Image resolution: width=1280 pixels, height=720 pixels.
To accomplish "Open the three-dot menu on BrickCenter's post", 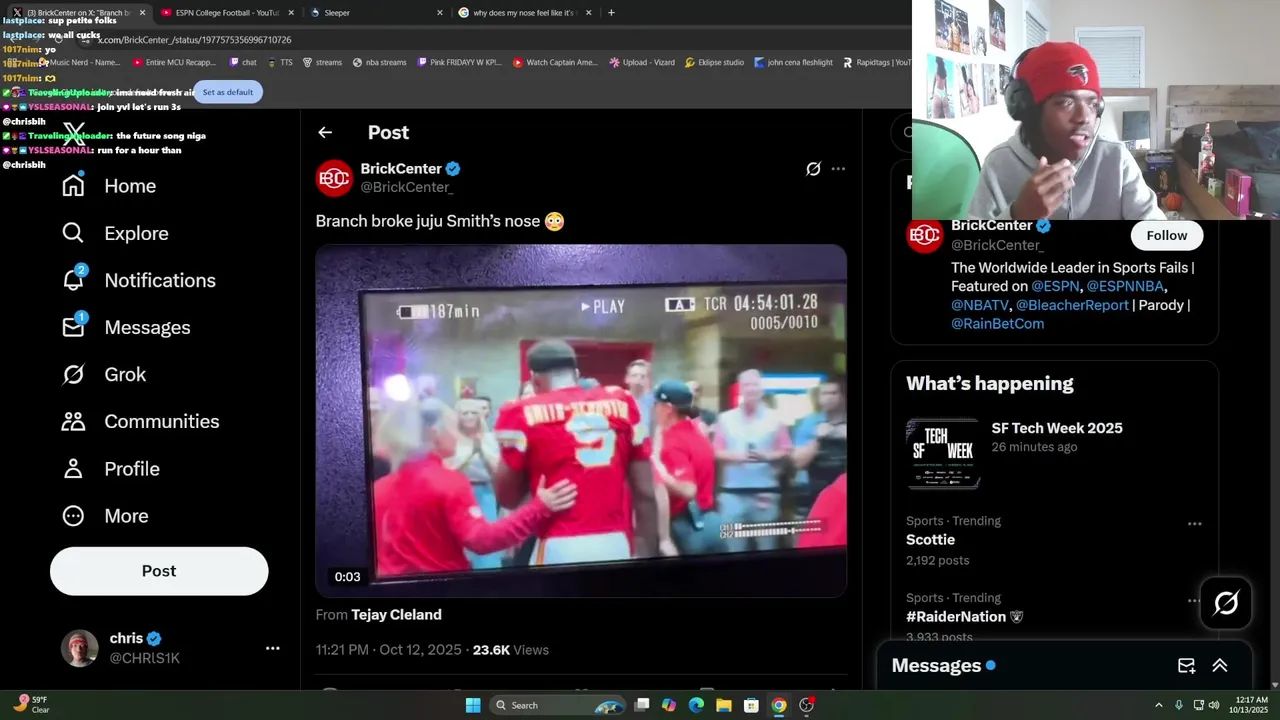I will click(838, 169).
